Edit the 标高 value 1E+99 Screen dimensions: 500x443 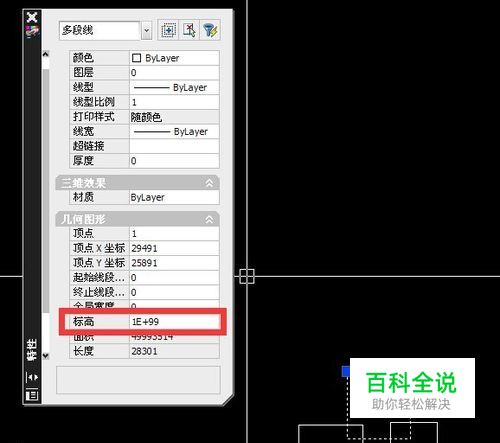point(174,322)
